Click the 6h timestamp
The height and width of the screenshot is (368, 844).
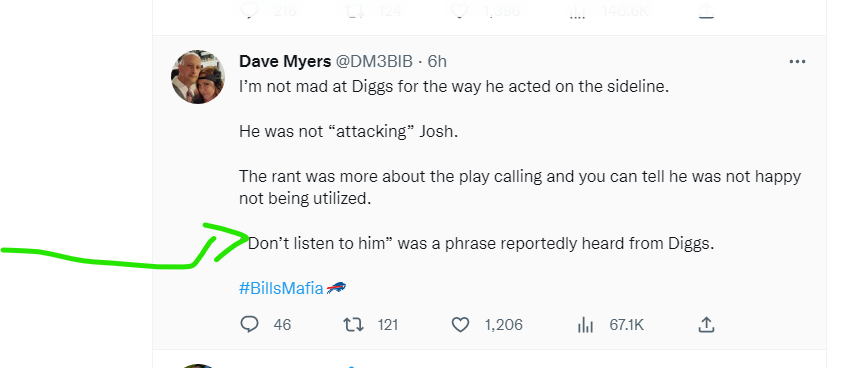click(437, 62)
